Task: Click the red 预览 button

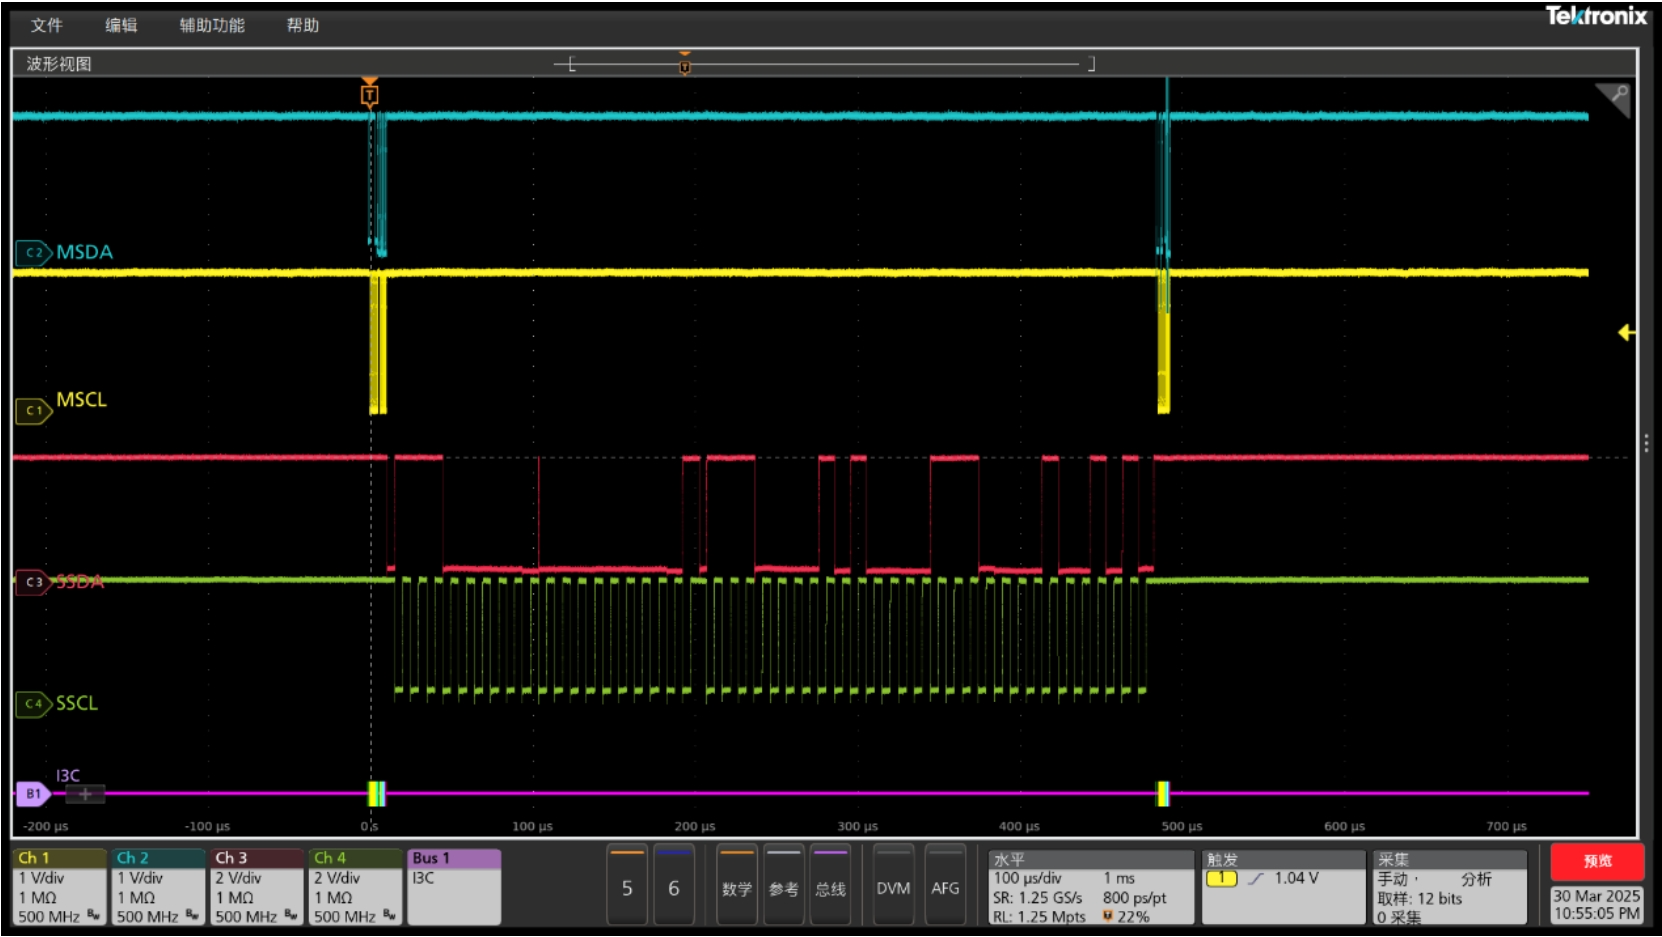Action: click(x=1597, y=861)
